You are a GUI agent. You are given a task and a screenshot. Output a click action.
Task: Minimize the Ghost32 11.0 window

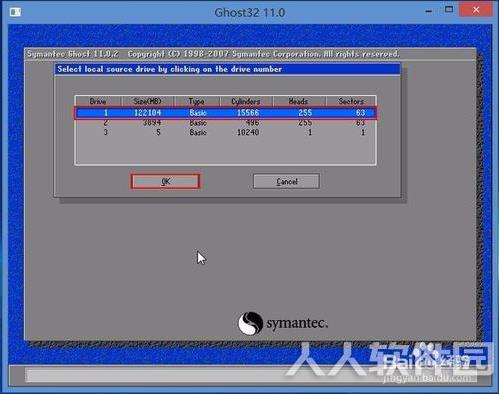(429, 11)
